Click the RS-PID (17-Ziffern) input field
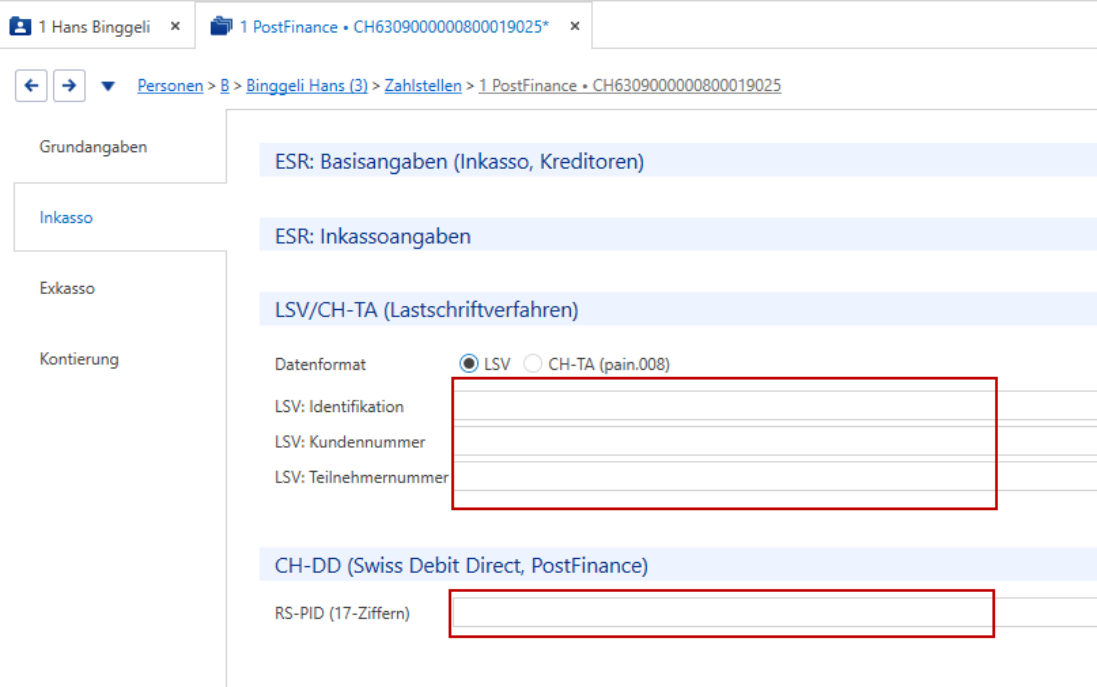Image resolution: width=1097 pixels, height=687 pixels. pos(775,613)
